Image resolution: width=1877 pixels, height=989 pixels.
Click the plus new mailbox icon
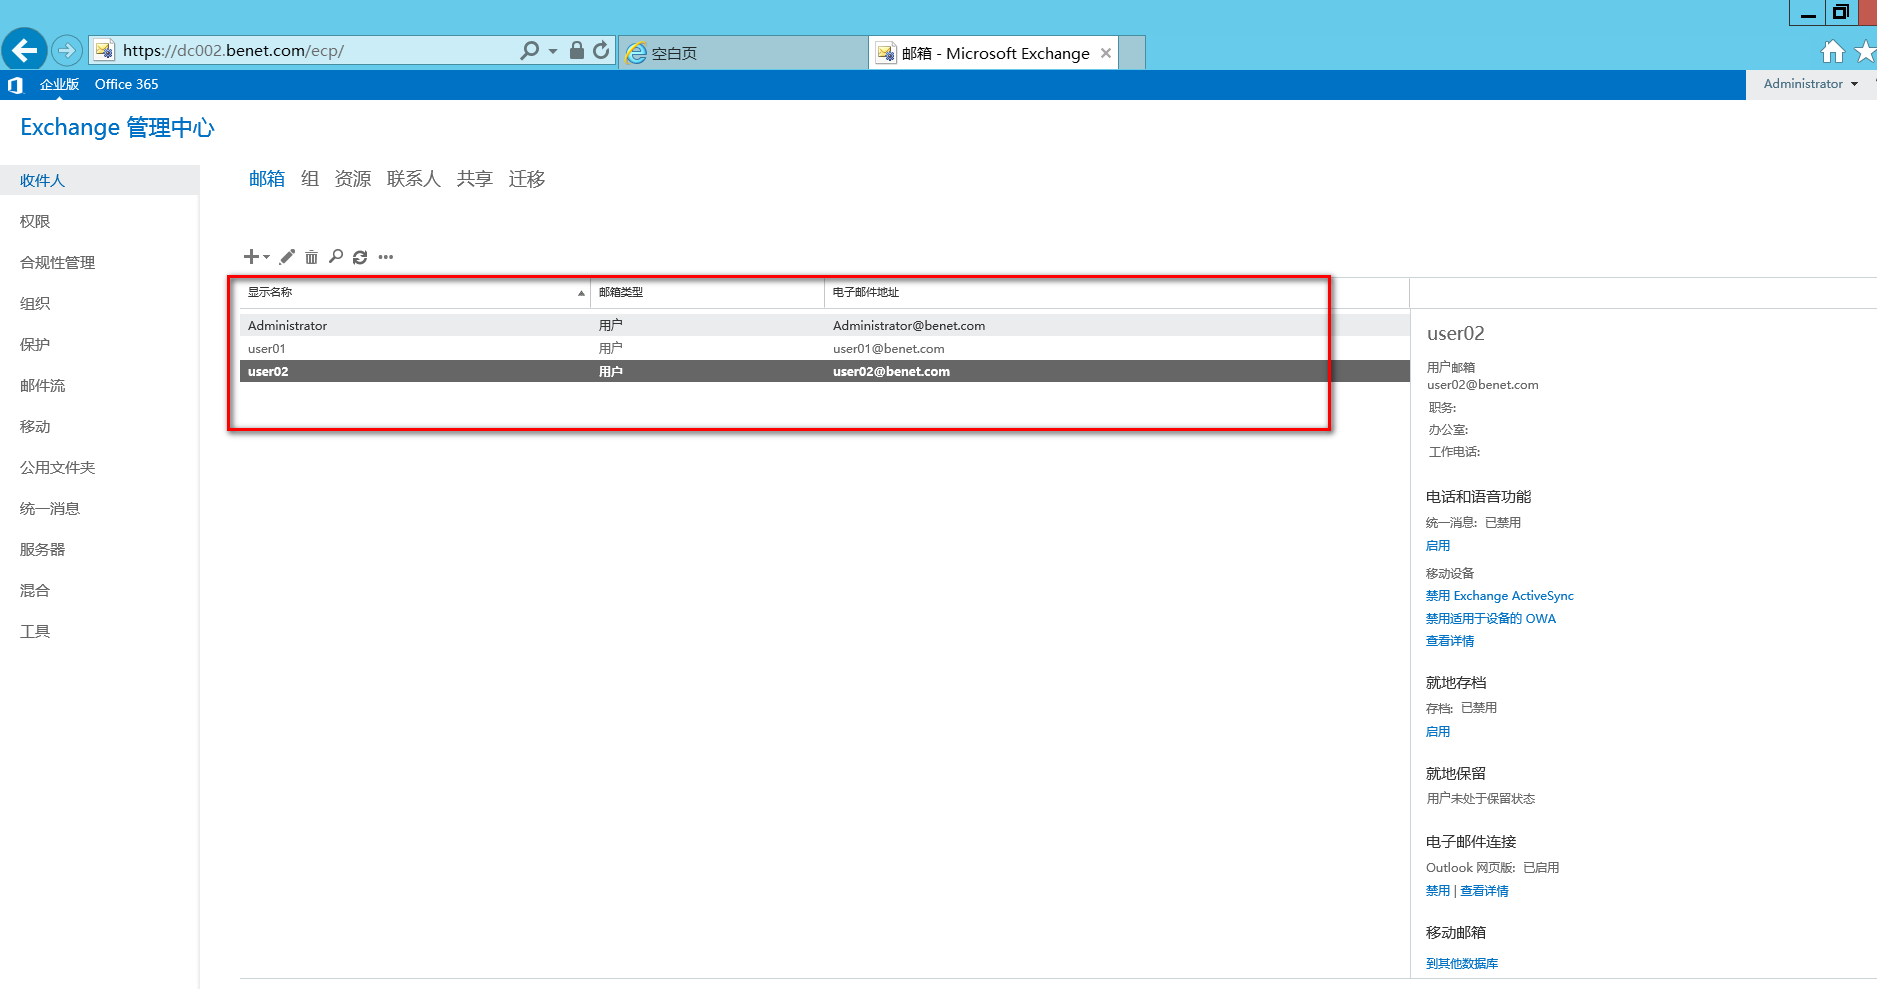point(251,257)
